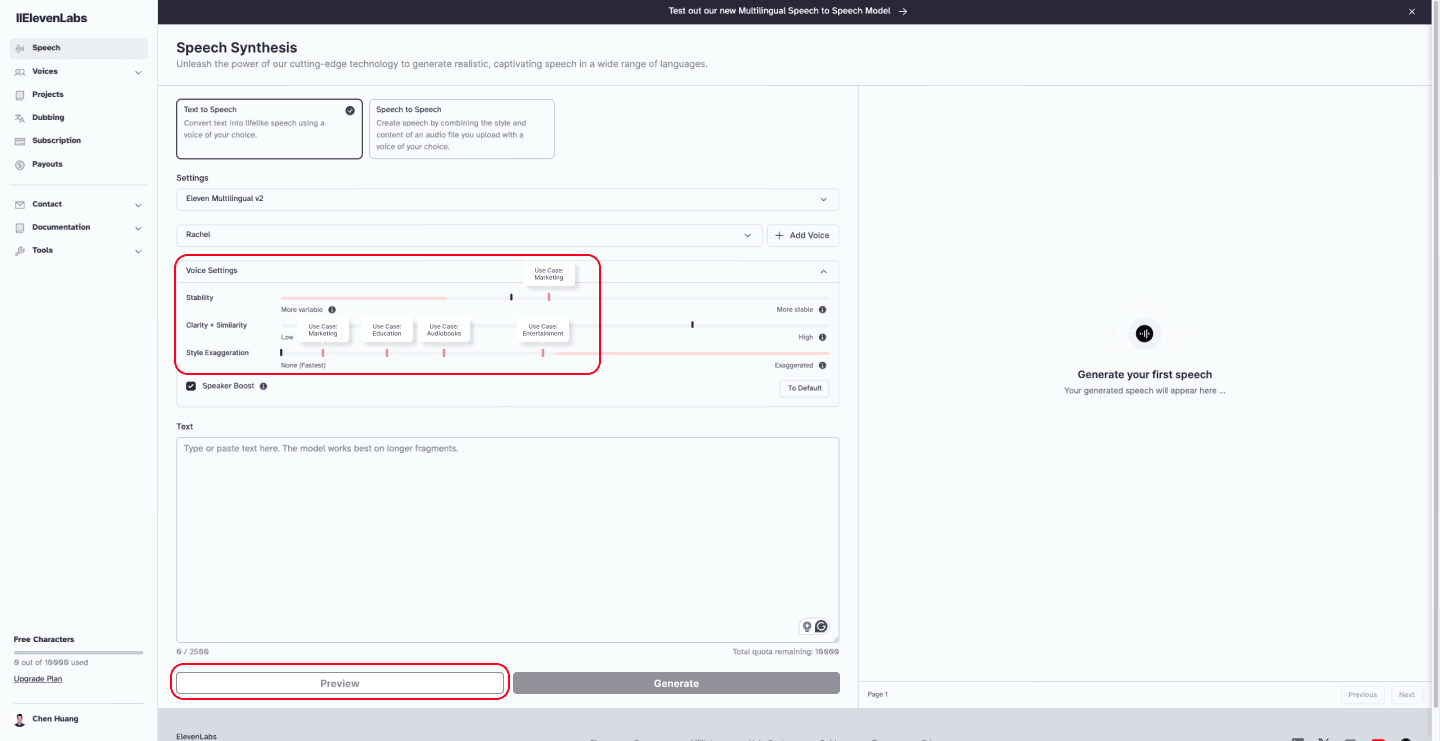1440x741 pixels.
Task: Select the Text to Speech mode card
Action: pyautogui.click(x=269, y=128)
